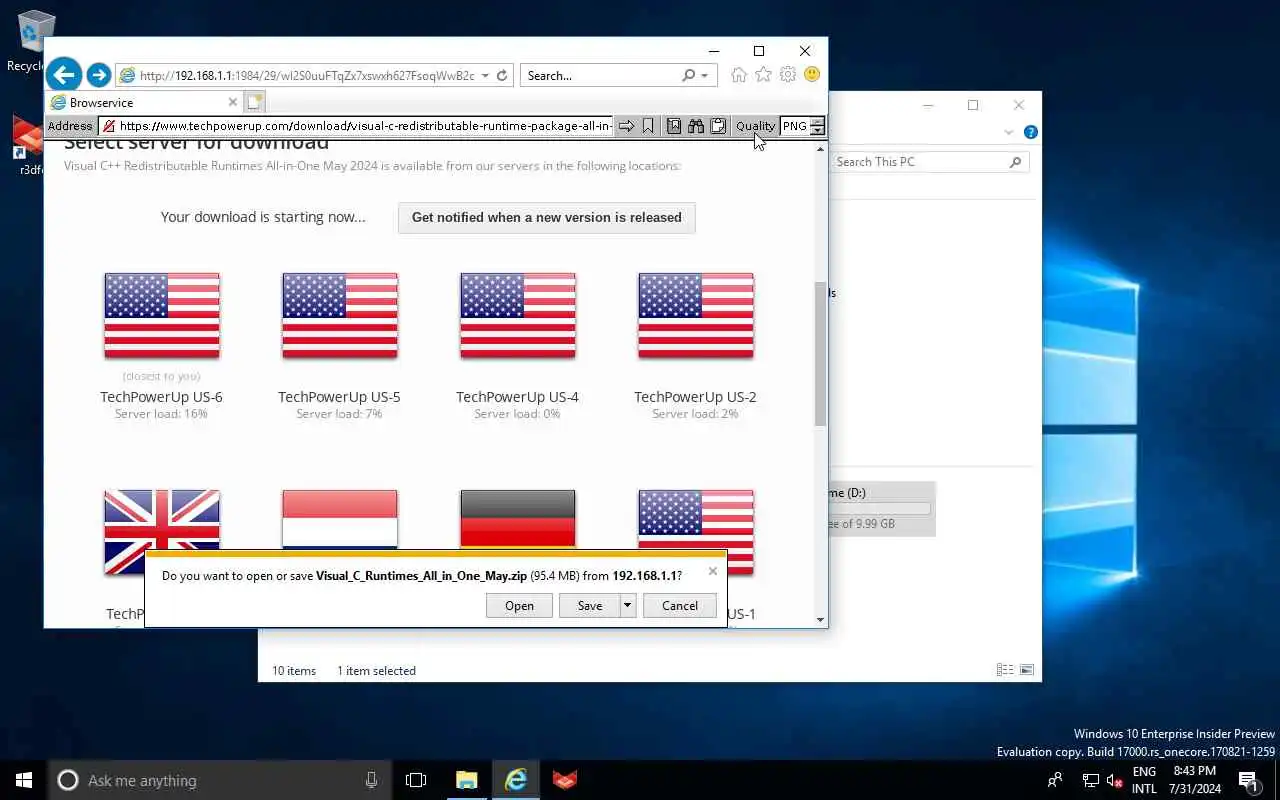This screenshot has width=1280, height=800.
Task: Click the Go arrow in Browservice bar
Action: coord(626,126)
